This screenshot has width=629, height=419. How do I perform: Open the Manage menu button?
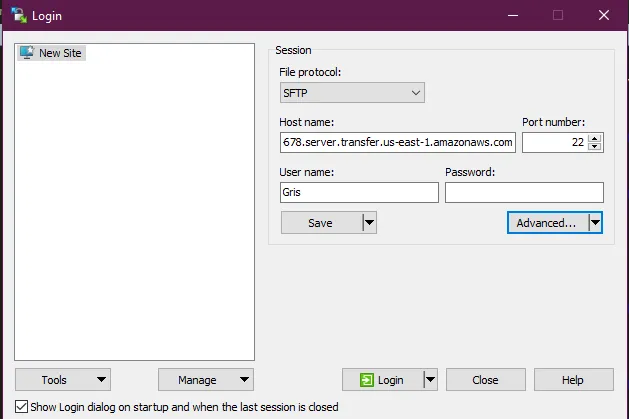(205, 380)
